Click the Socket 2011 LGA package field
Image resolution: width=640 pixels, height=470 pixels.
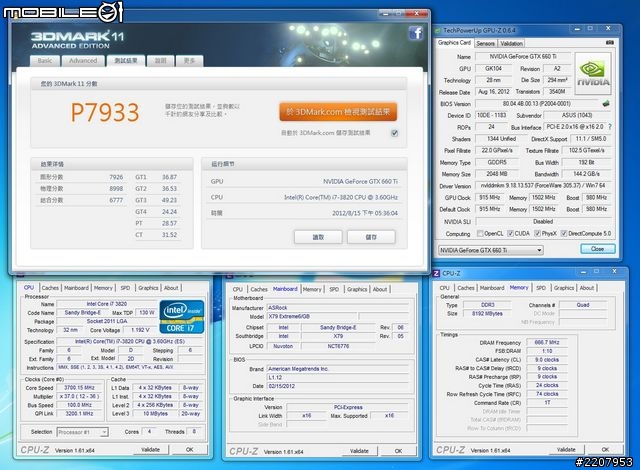[107, 321]
